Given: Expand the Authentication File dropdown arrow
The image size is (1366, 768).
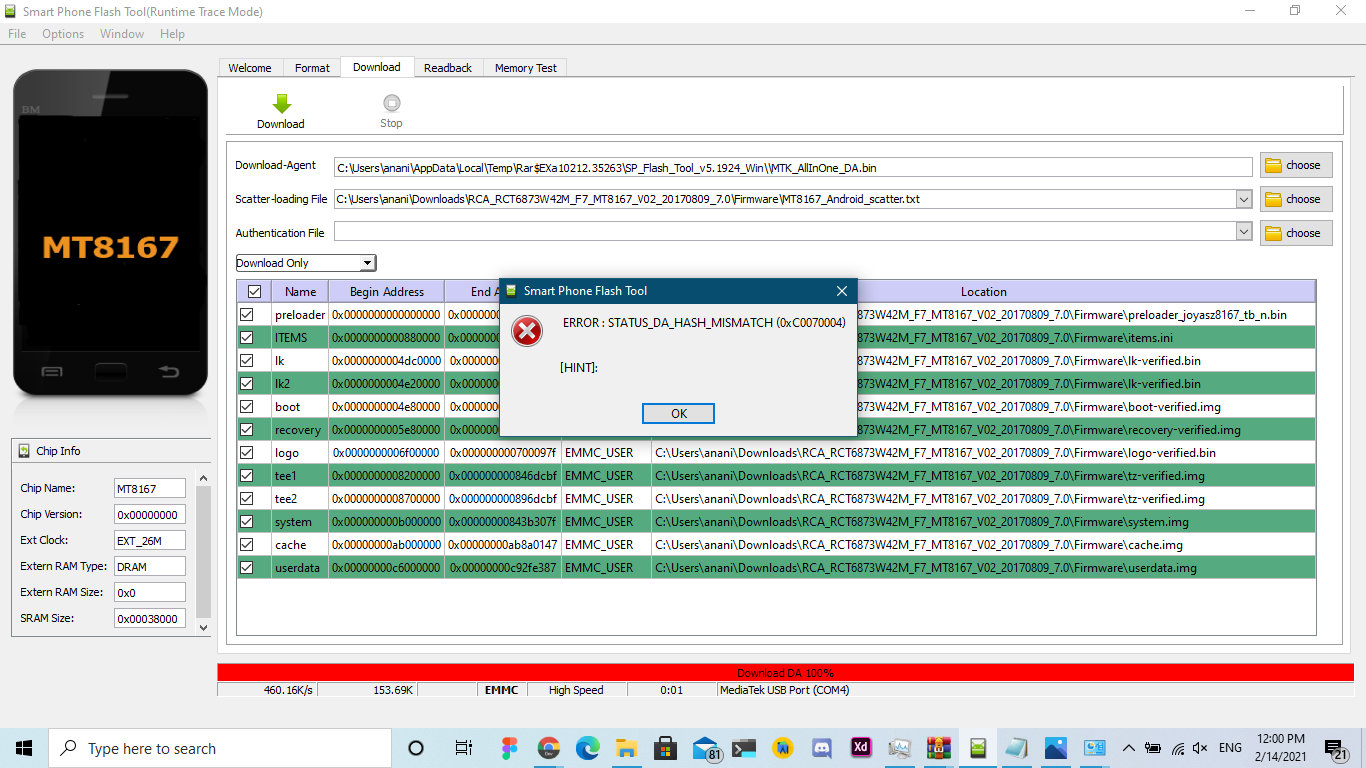Looking at the screenshot, I should (x=1244, y=232).
